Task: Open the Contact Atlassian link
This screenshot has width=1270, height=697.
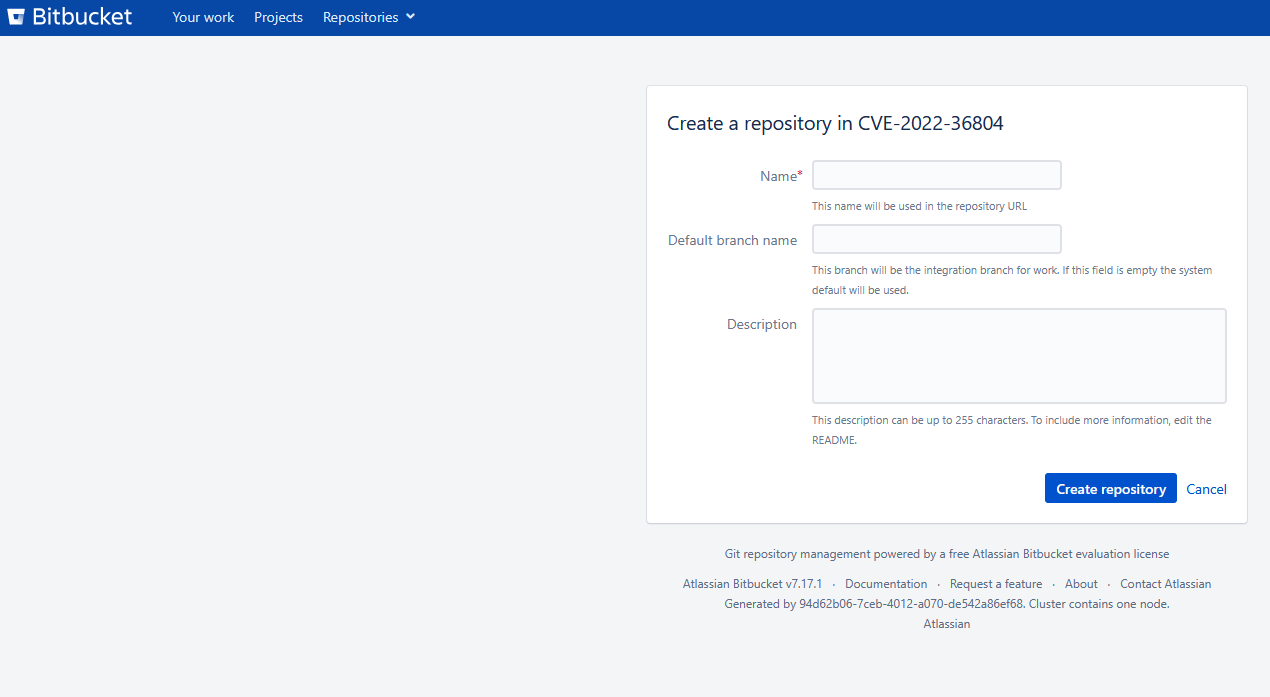Action: 1165,584
